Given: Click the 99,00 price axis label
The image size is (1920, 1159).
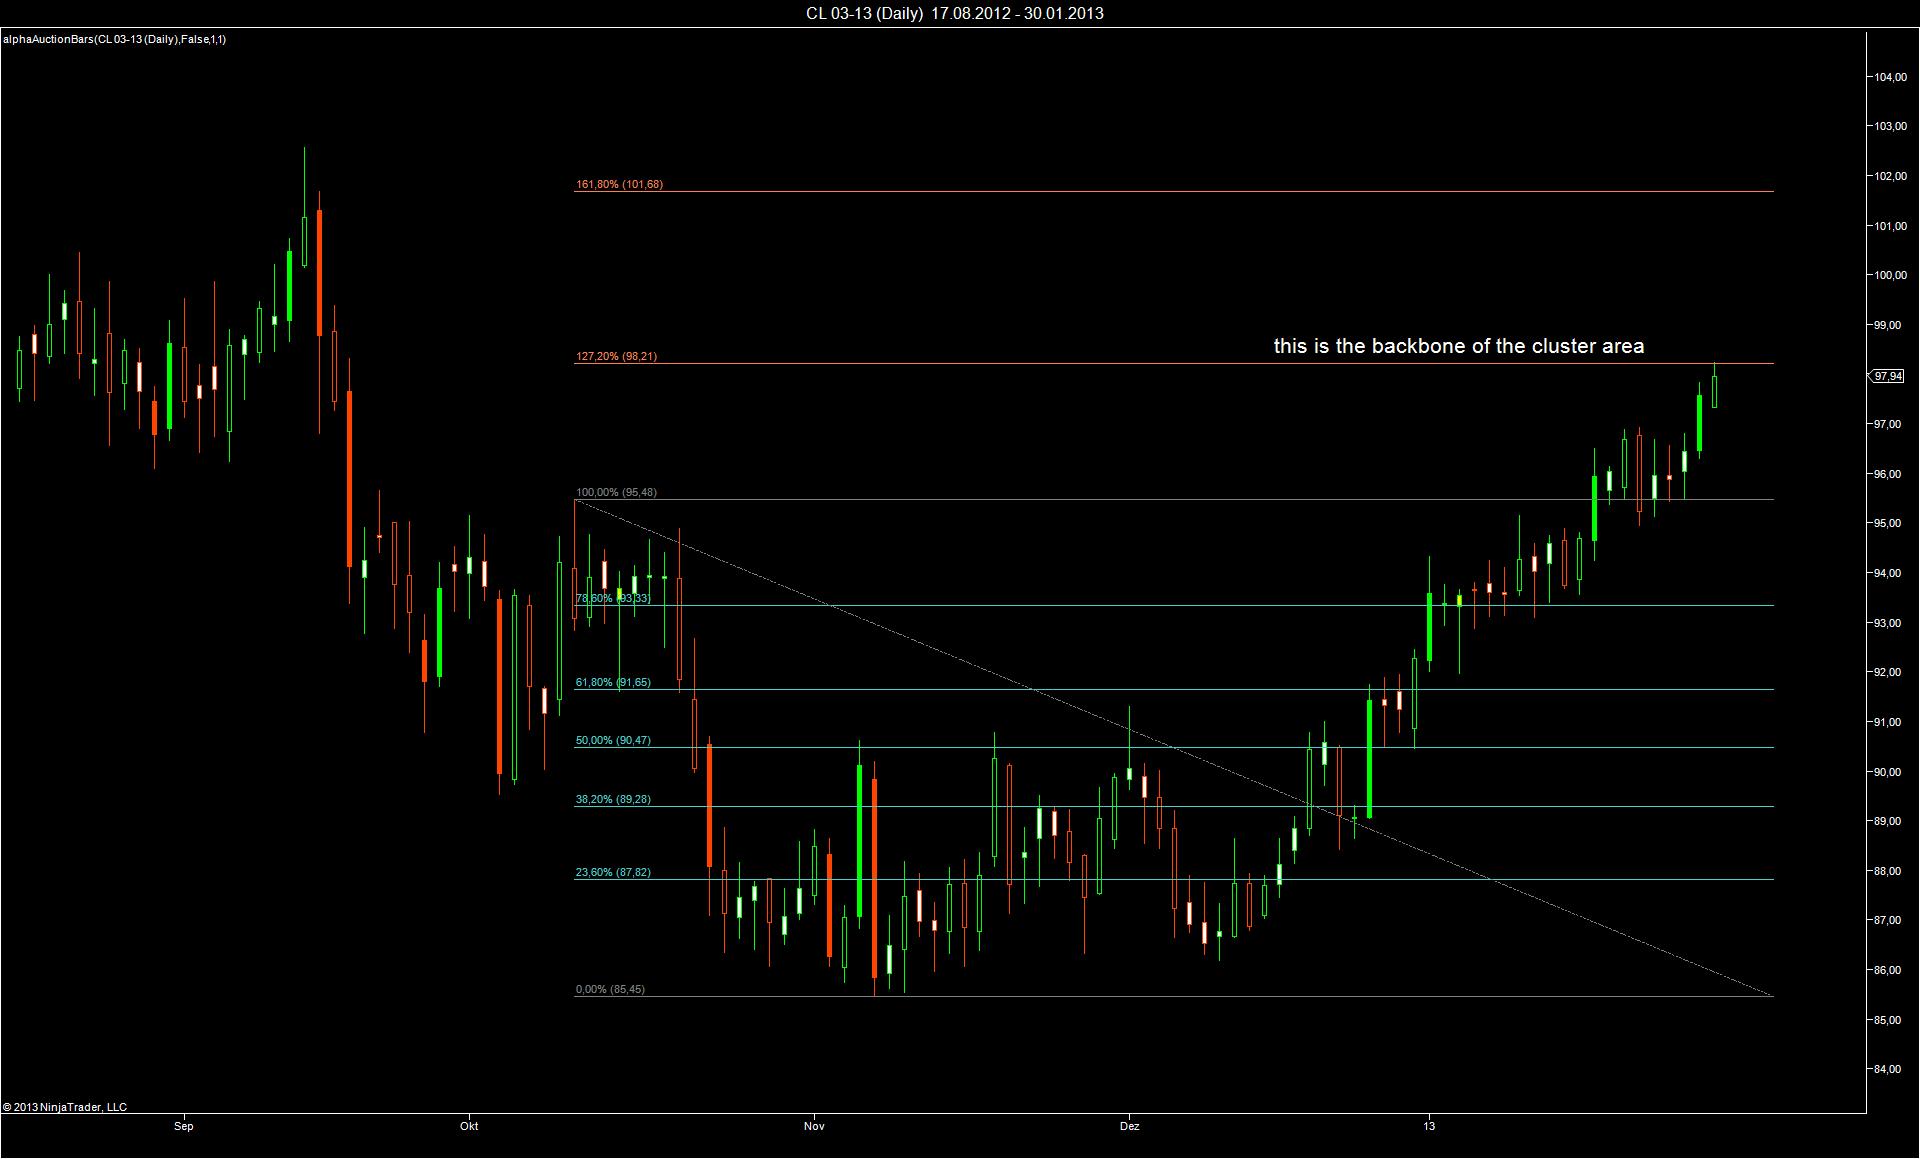Looking at the screenshot, I should pos(1889,325).
